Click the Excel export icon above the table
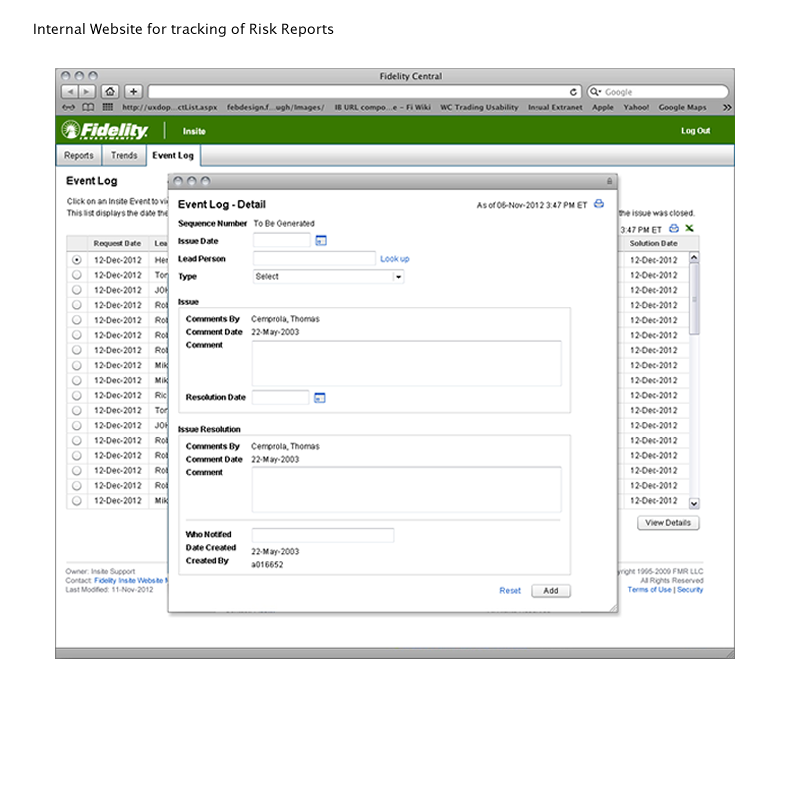Screen dimensions: 792x792 tap(689, 228)
